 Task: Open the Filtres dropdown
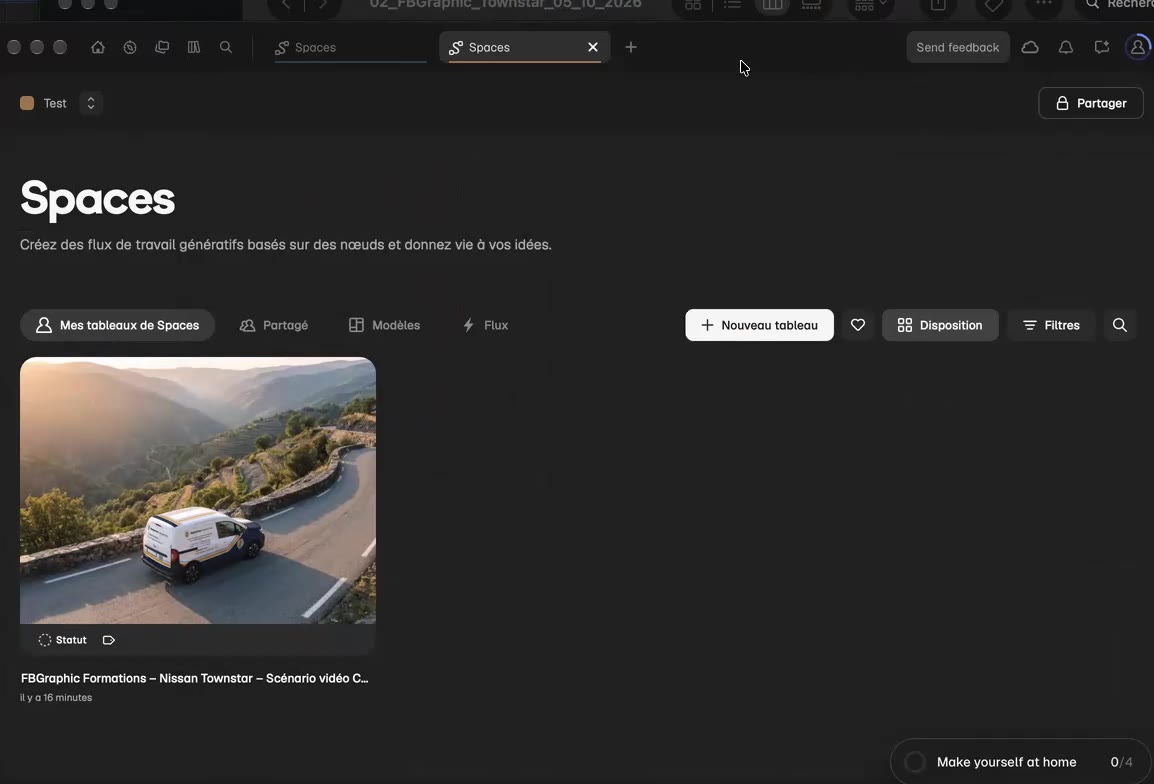(1051, 325)
